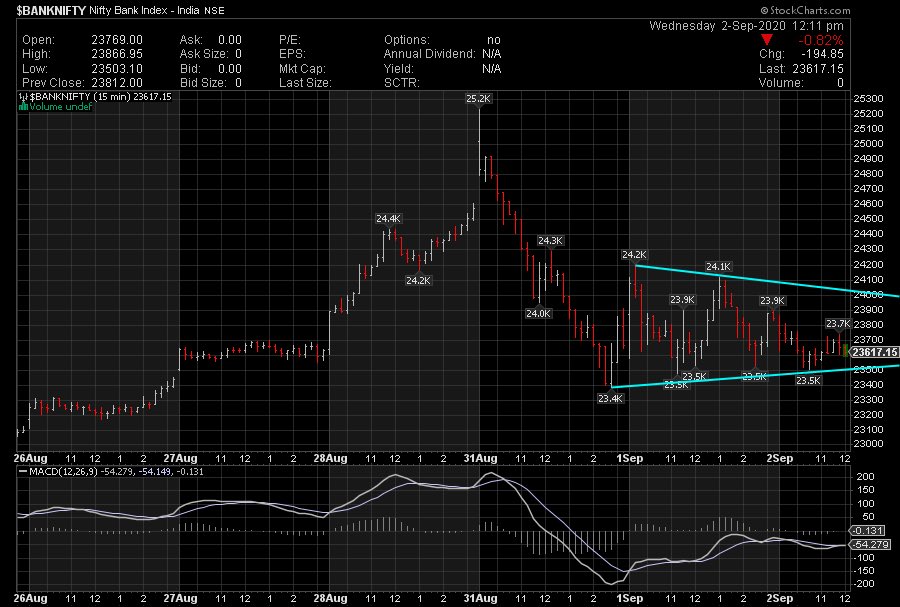
Task: Click the 'Volume undef' legend text
Action: (60, 107)
